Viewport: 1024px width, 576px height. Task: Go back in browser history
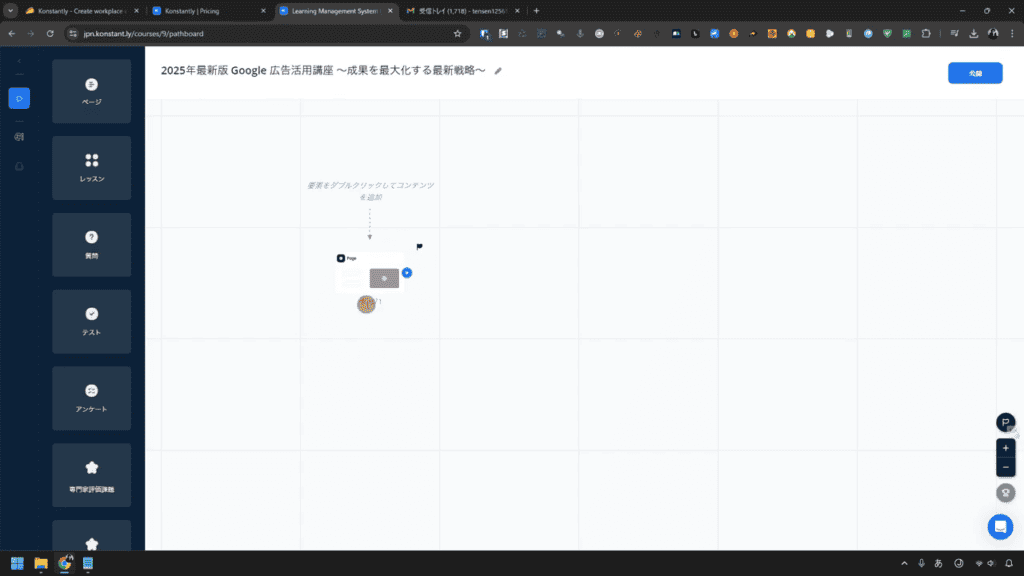click(12, 33)
